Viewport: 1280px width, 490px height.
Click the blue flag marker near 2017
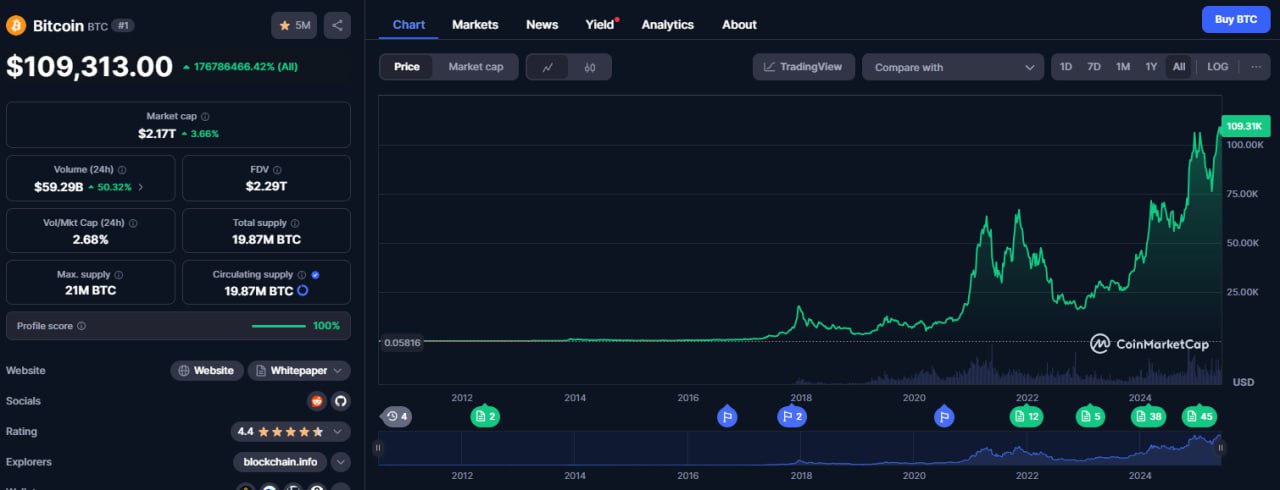point(727,416)
